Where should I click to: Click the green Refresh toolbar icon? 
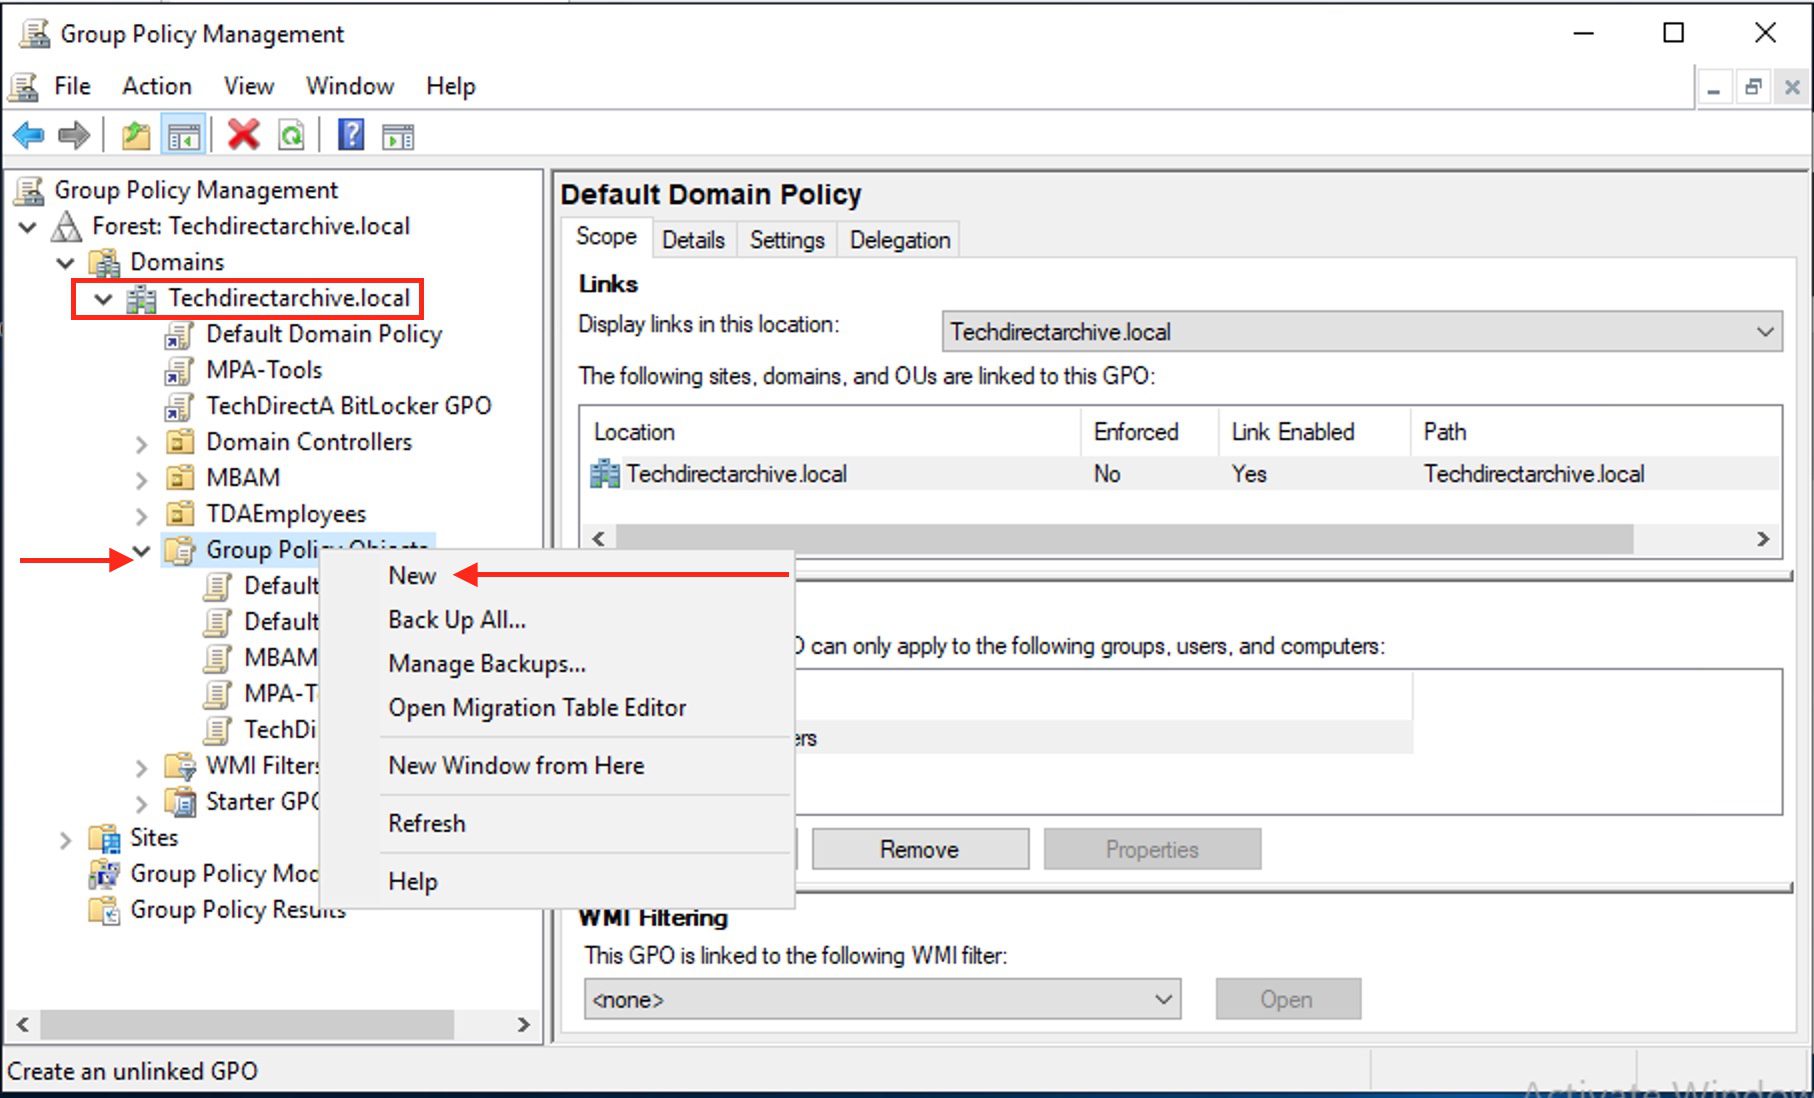pyautogui.click(x=291, y=135)
